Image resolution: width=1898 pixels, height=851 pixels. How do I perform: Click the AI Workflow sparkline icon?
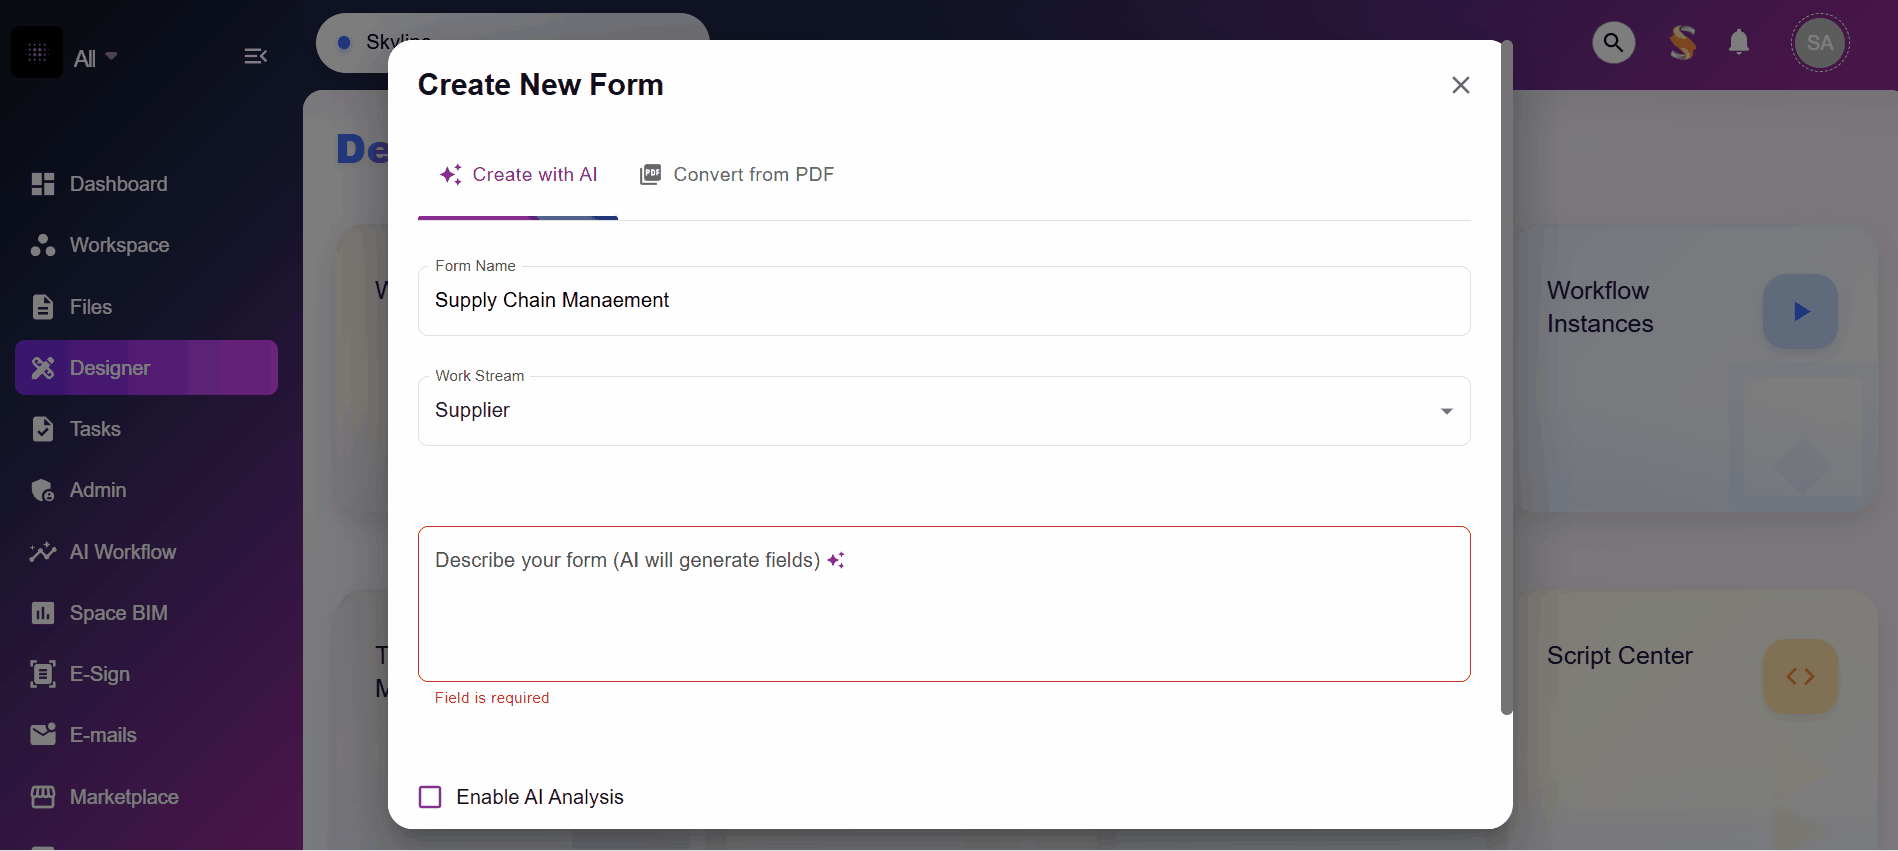click(43, 552)
